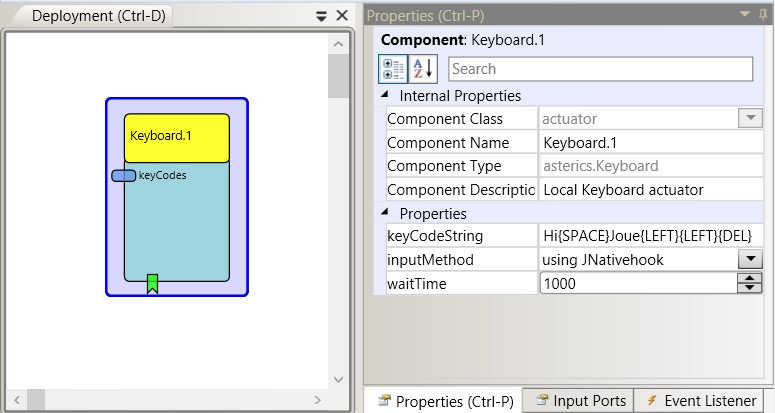Click the keyCodes input port
Viewport: 775px width, 413px height.
coord(124,175)
